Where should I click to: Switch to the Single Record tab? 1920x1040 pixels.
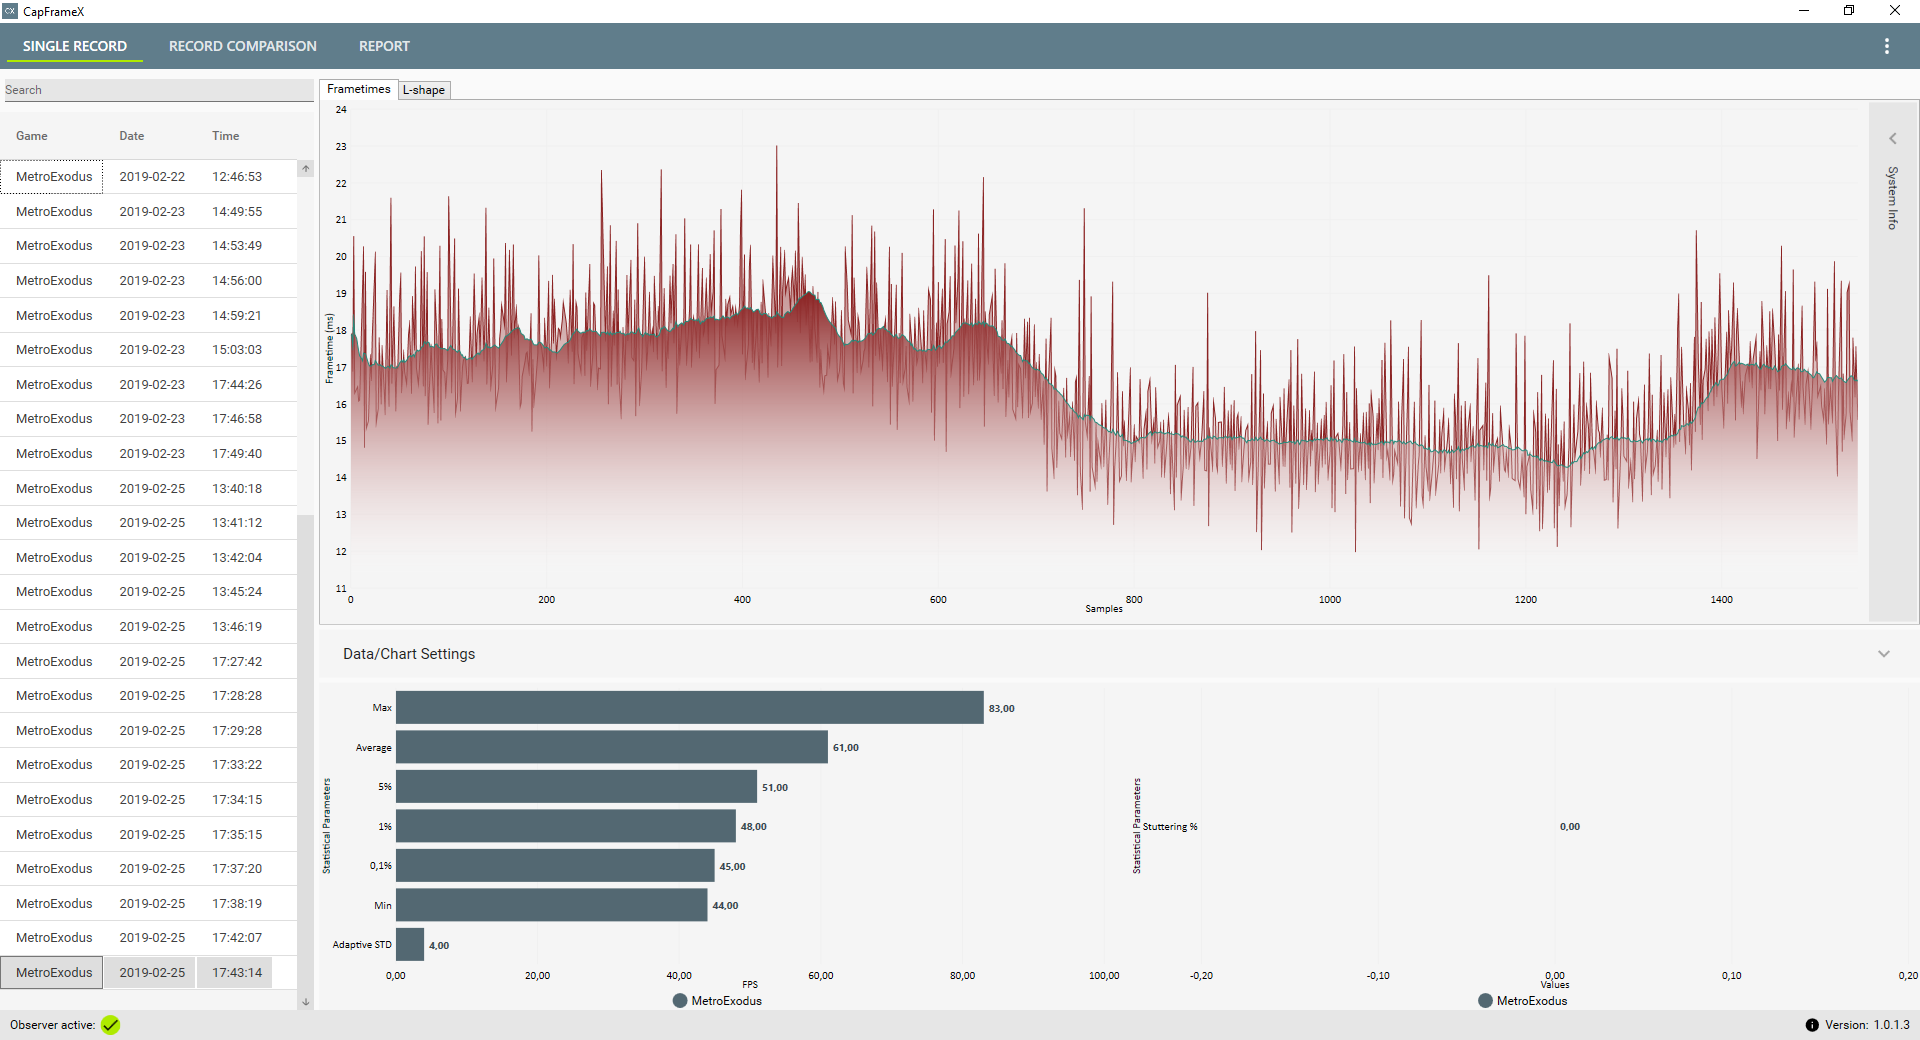click(x=75, y=46)
